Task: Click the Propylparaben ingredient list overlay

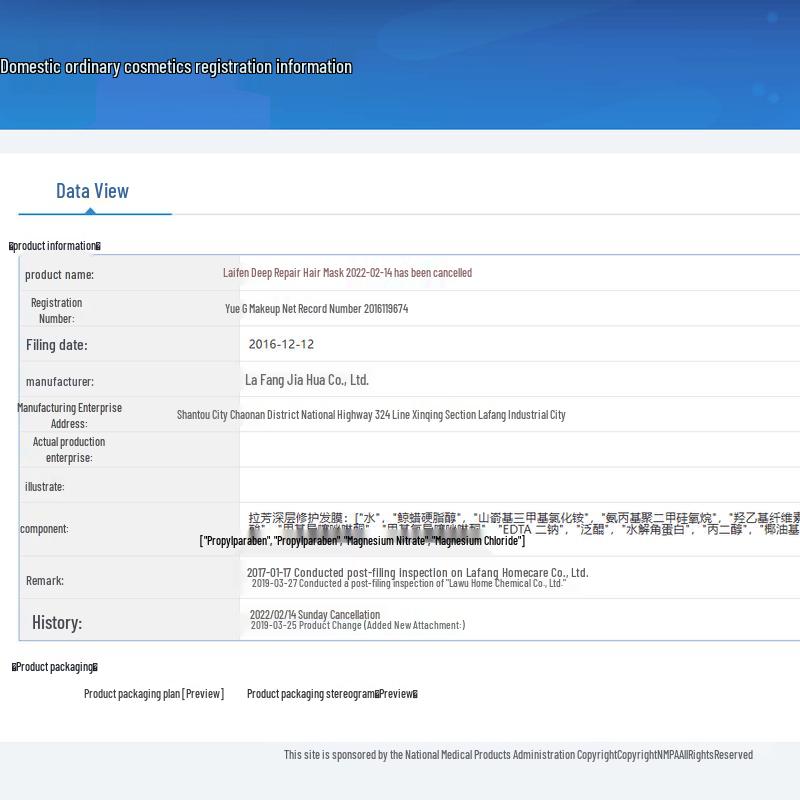Action: tap(362, 541)
